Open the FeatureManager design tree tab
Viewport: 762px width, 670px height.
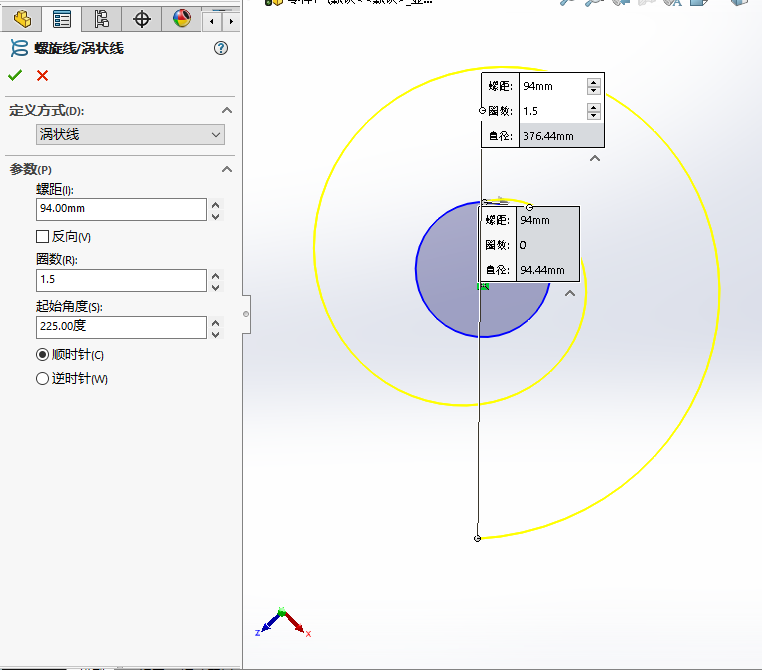(22, 20)
